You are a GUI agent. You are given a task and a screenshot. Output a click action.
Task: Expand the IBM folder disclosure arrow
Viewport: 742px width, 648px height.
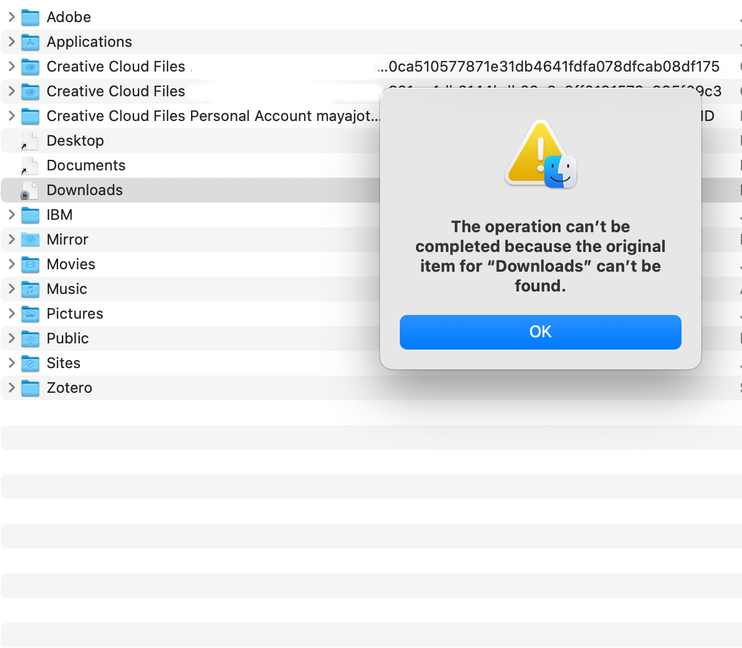tap(11, 215)
